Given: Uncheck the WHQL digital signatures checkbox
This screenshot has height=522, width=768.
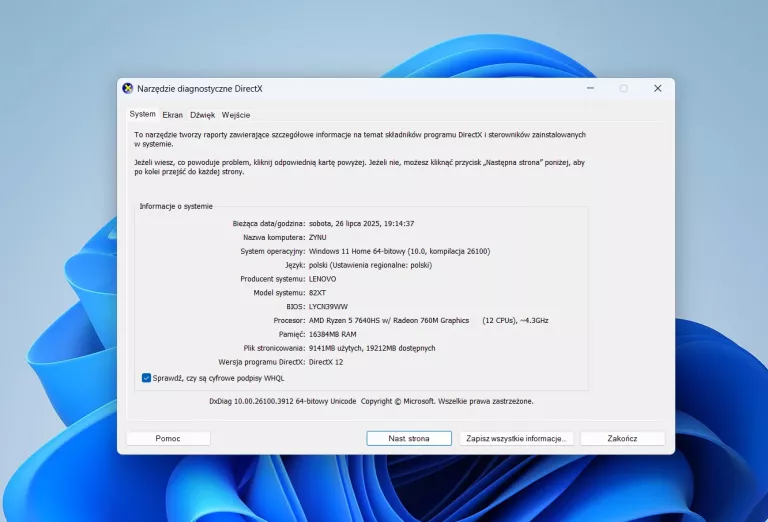Looking at the screenshot, I should click(x=146, y=378).
